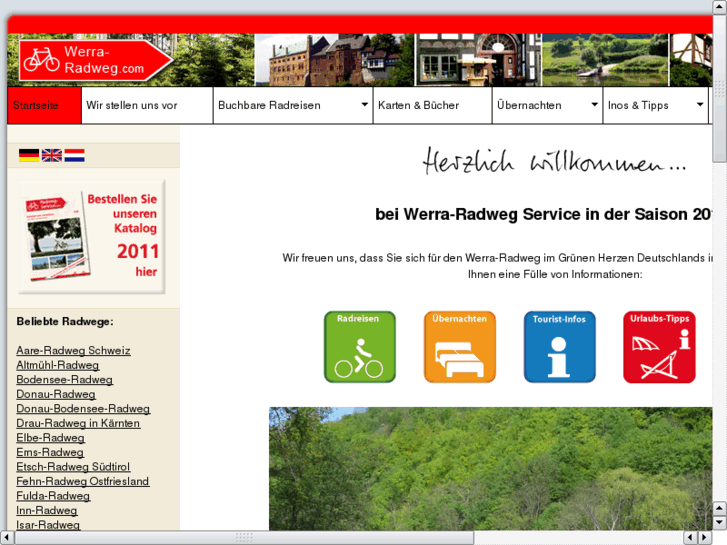The image size is (727, 545).
Task: Open Fehn-Radweg Ostfriesland link
Action: click(83, 481)
